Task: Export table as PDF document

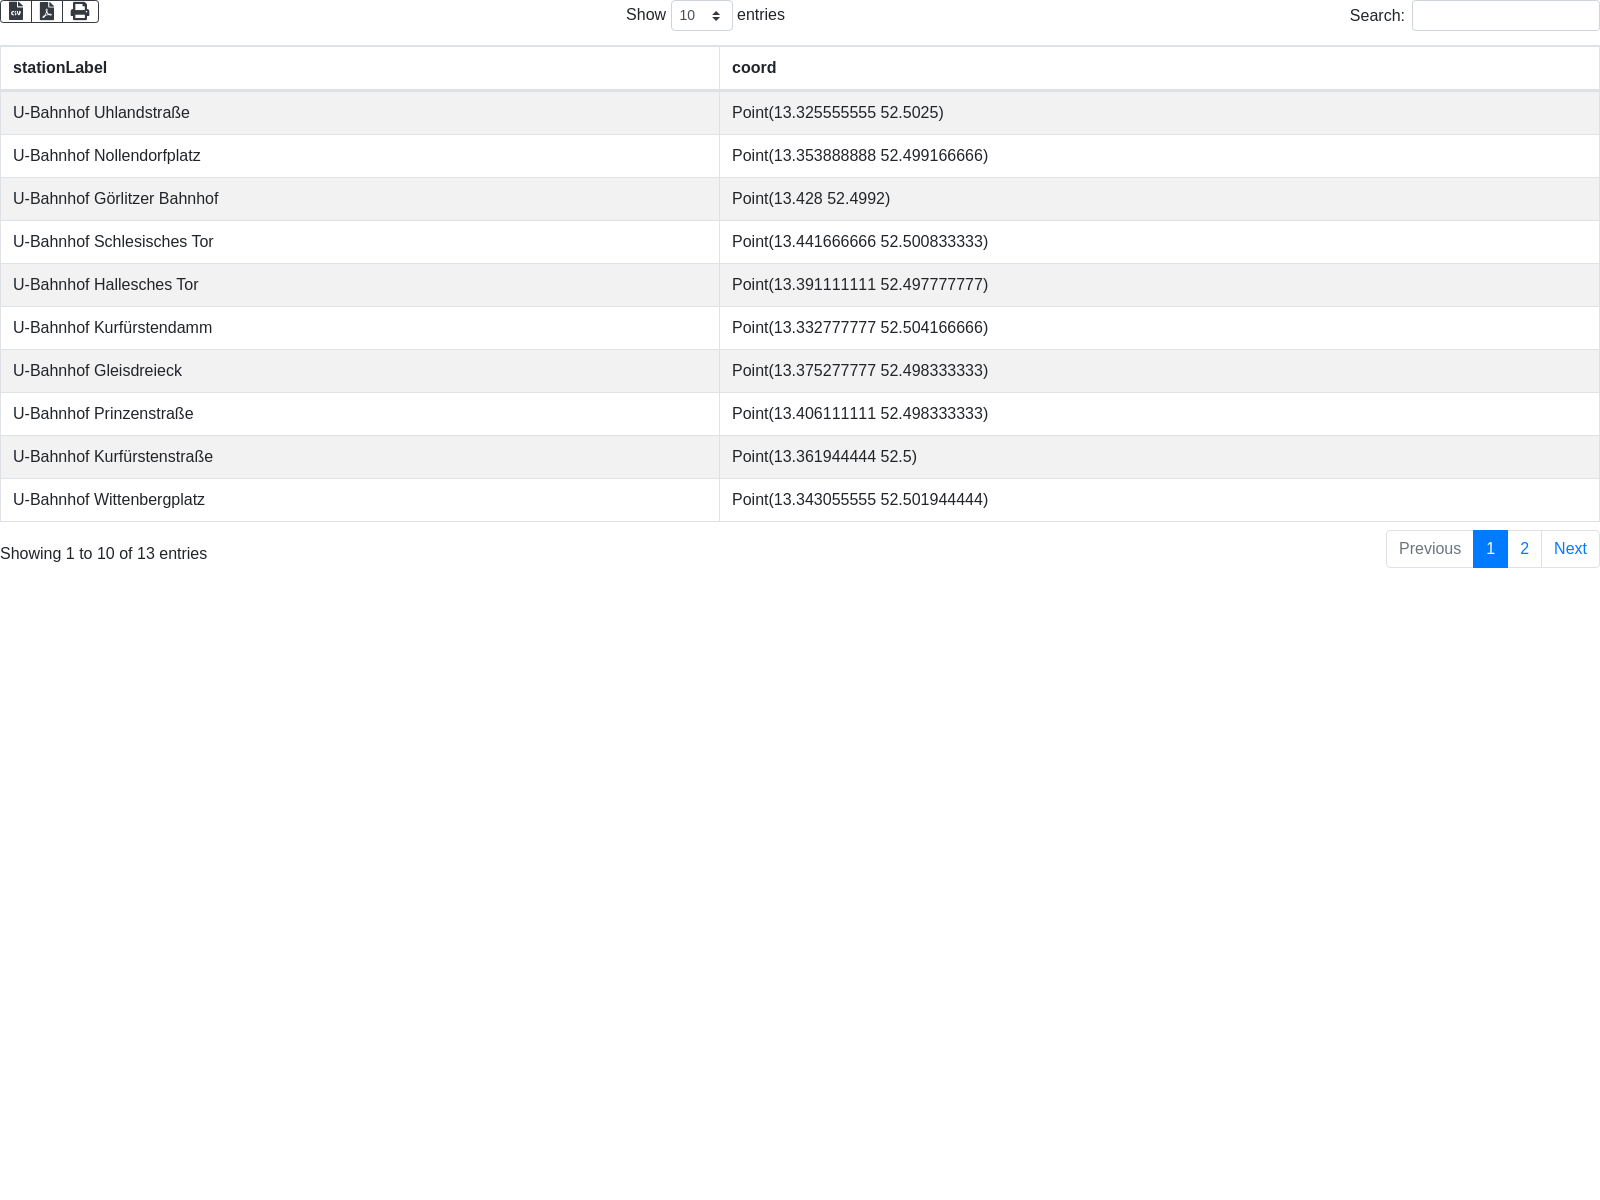Action: pos(47,12)
